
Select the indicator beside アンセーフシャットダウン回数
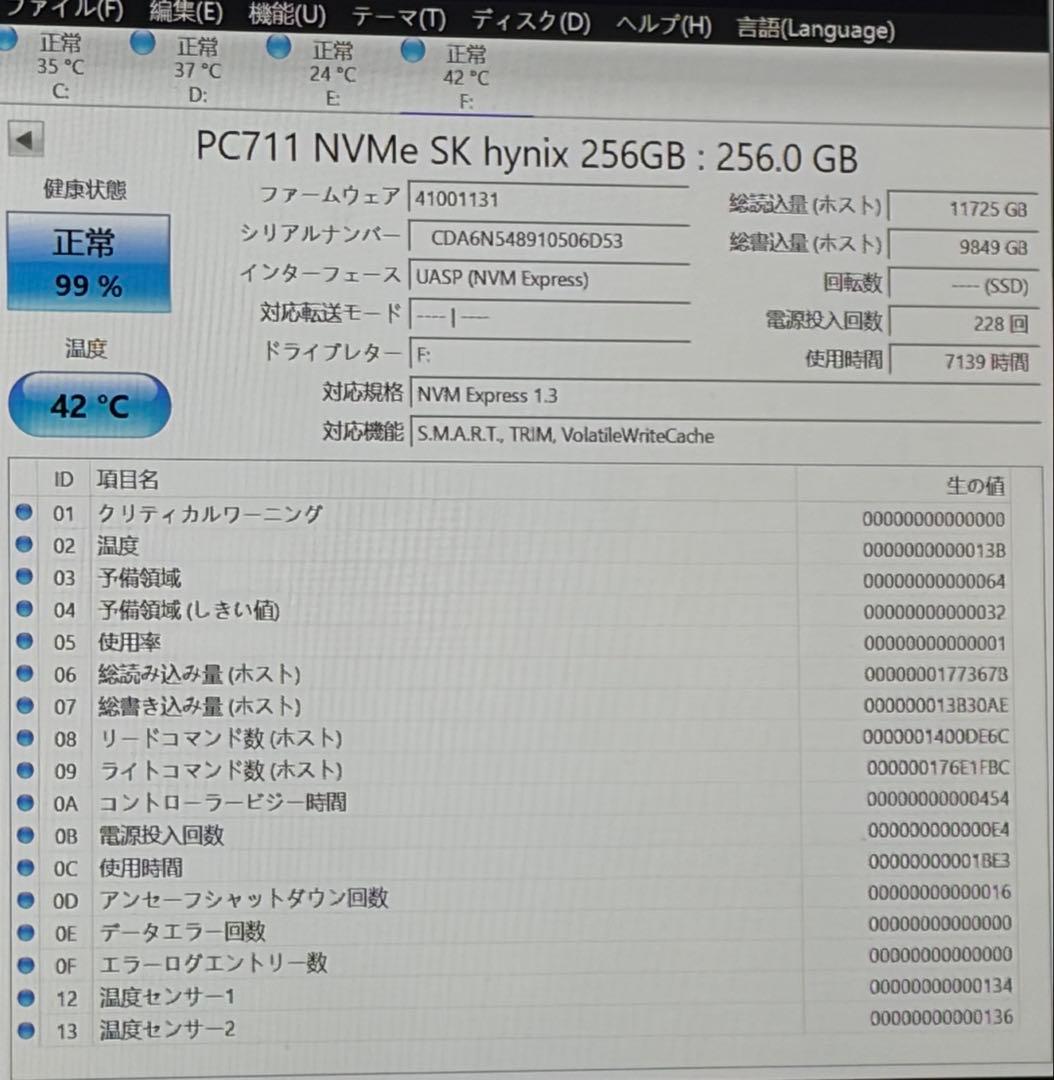tap(24, 898)
